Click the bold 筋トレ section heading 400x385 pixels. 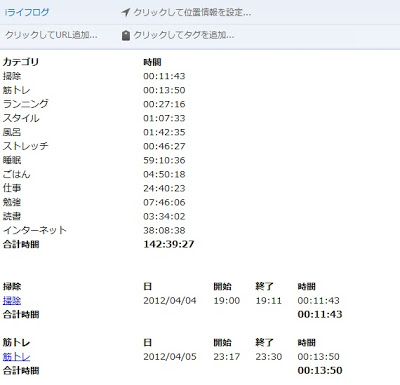(16, 342)
